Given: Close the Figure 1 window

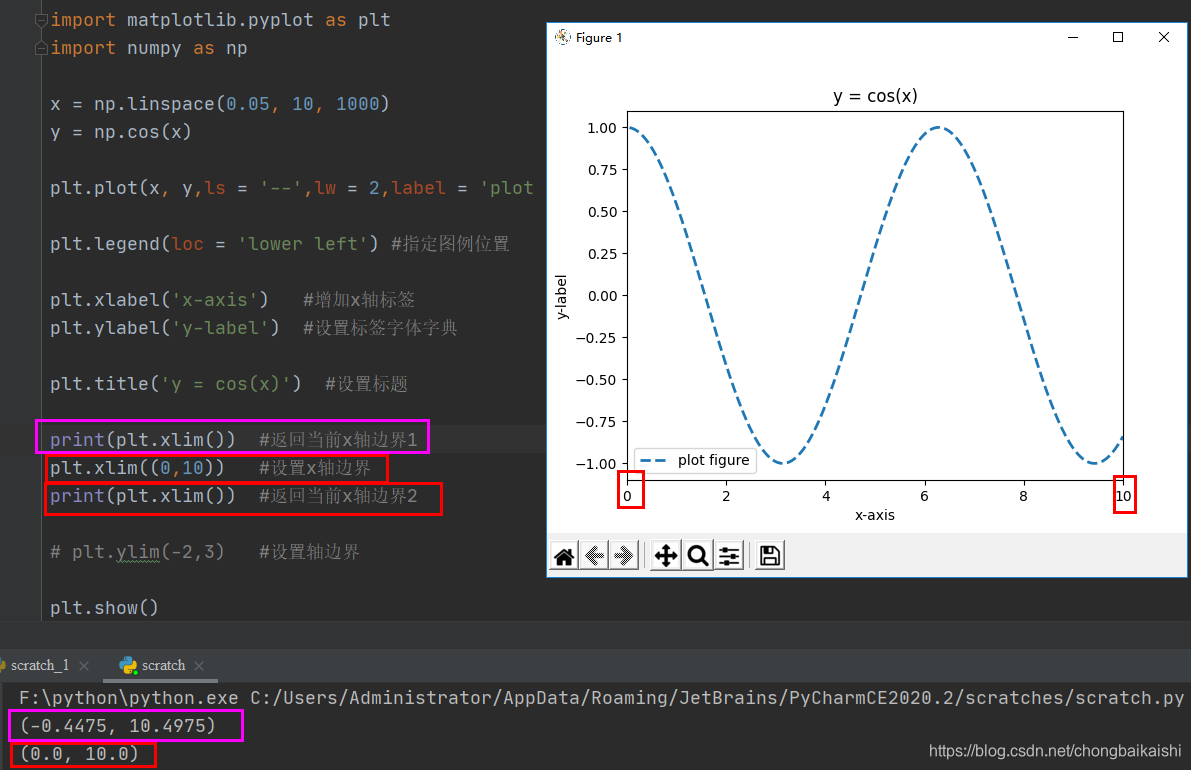Looking at the screenshot, I should pyautogui.click(x=1164, y=37).
